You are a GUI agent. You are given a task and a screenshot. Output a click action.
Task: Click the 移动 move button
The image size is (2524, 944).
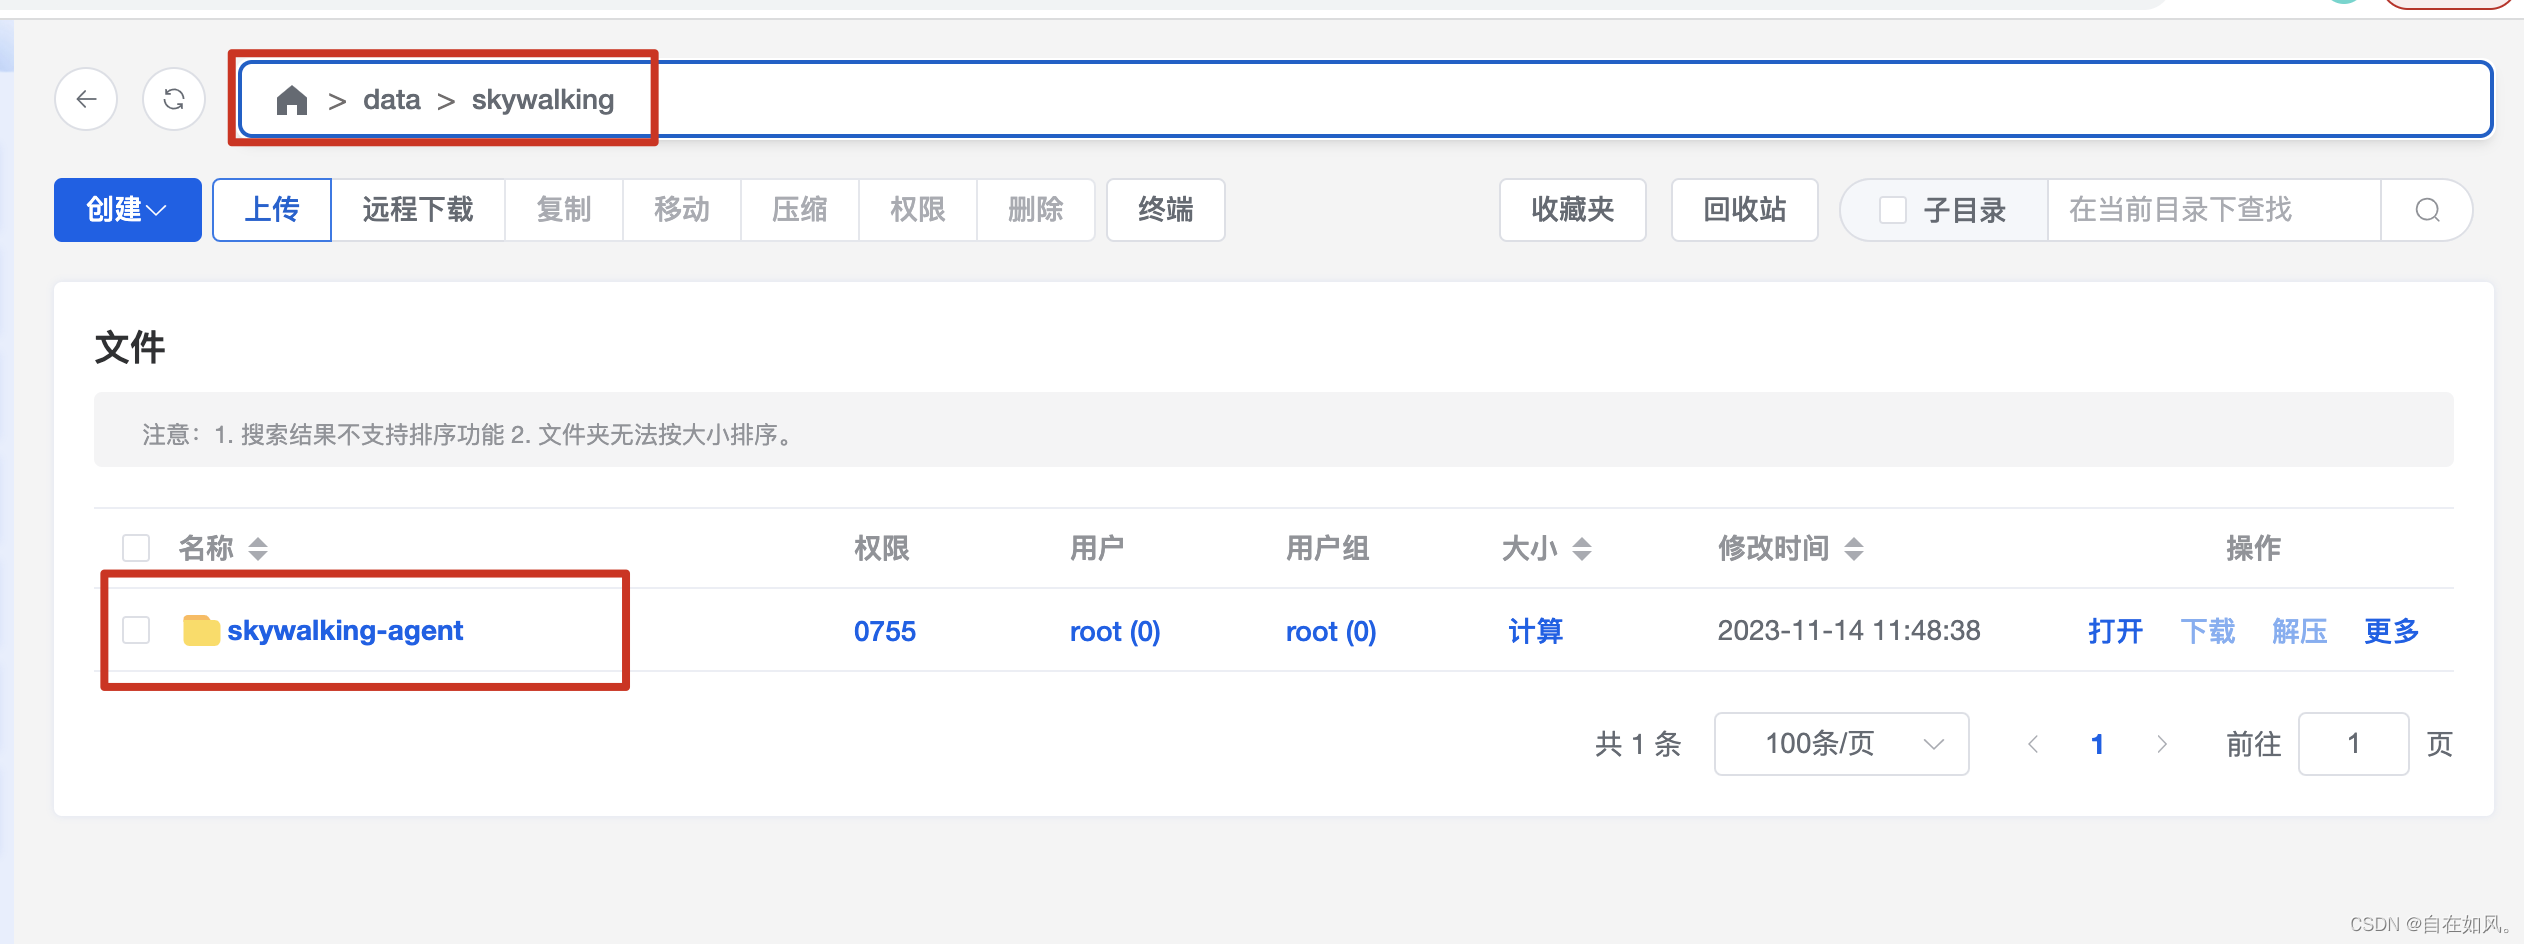(x=682, y=210)
